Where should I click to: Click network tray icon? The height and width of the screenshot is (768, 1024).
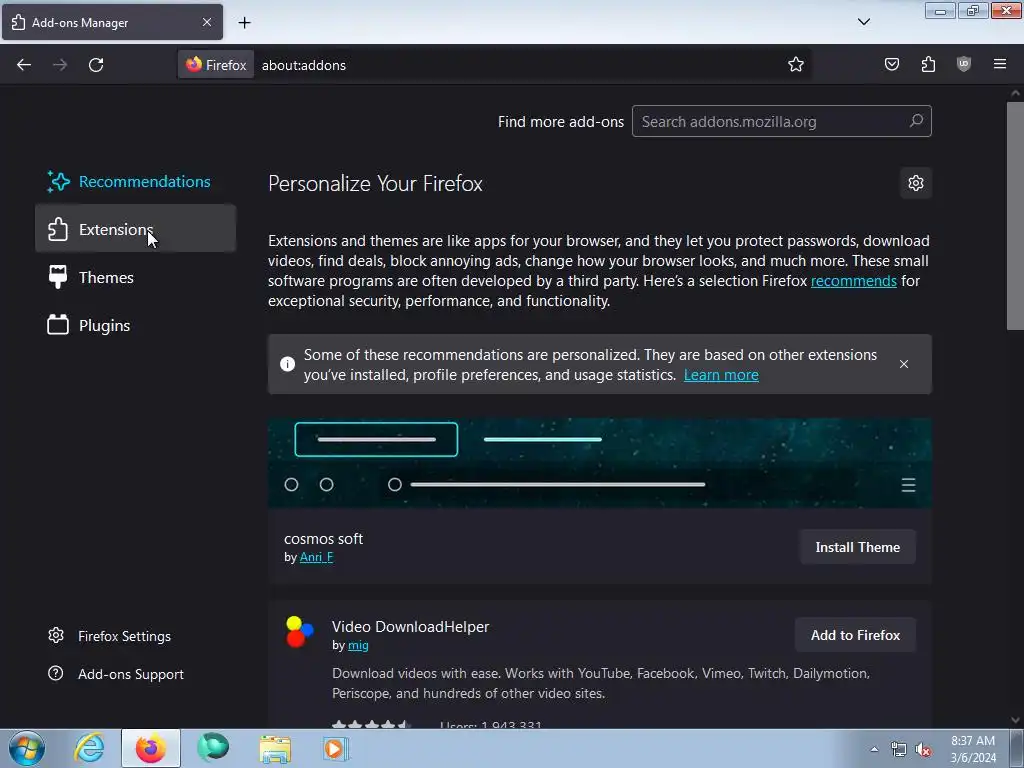(899, 750)
